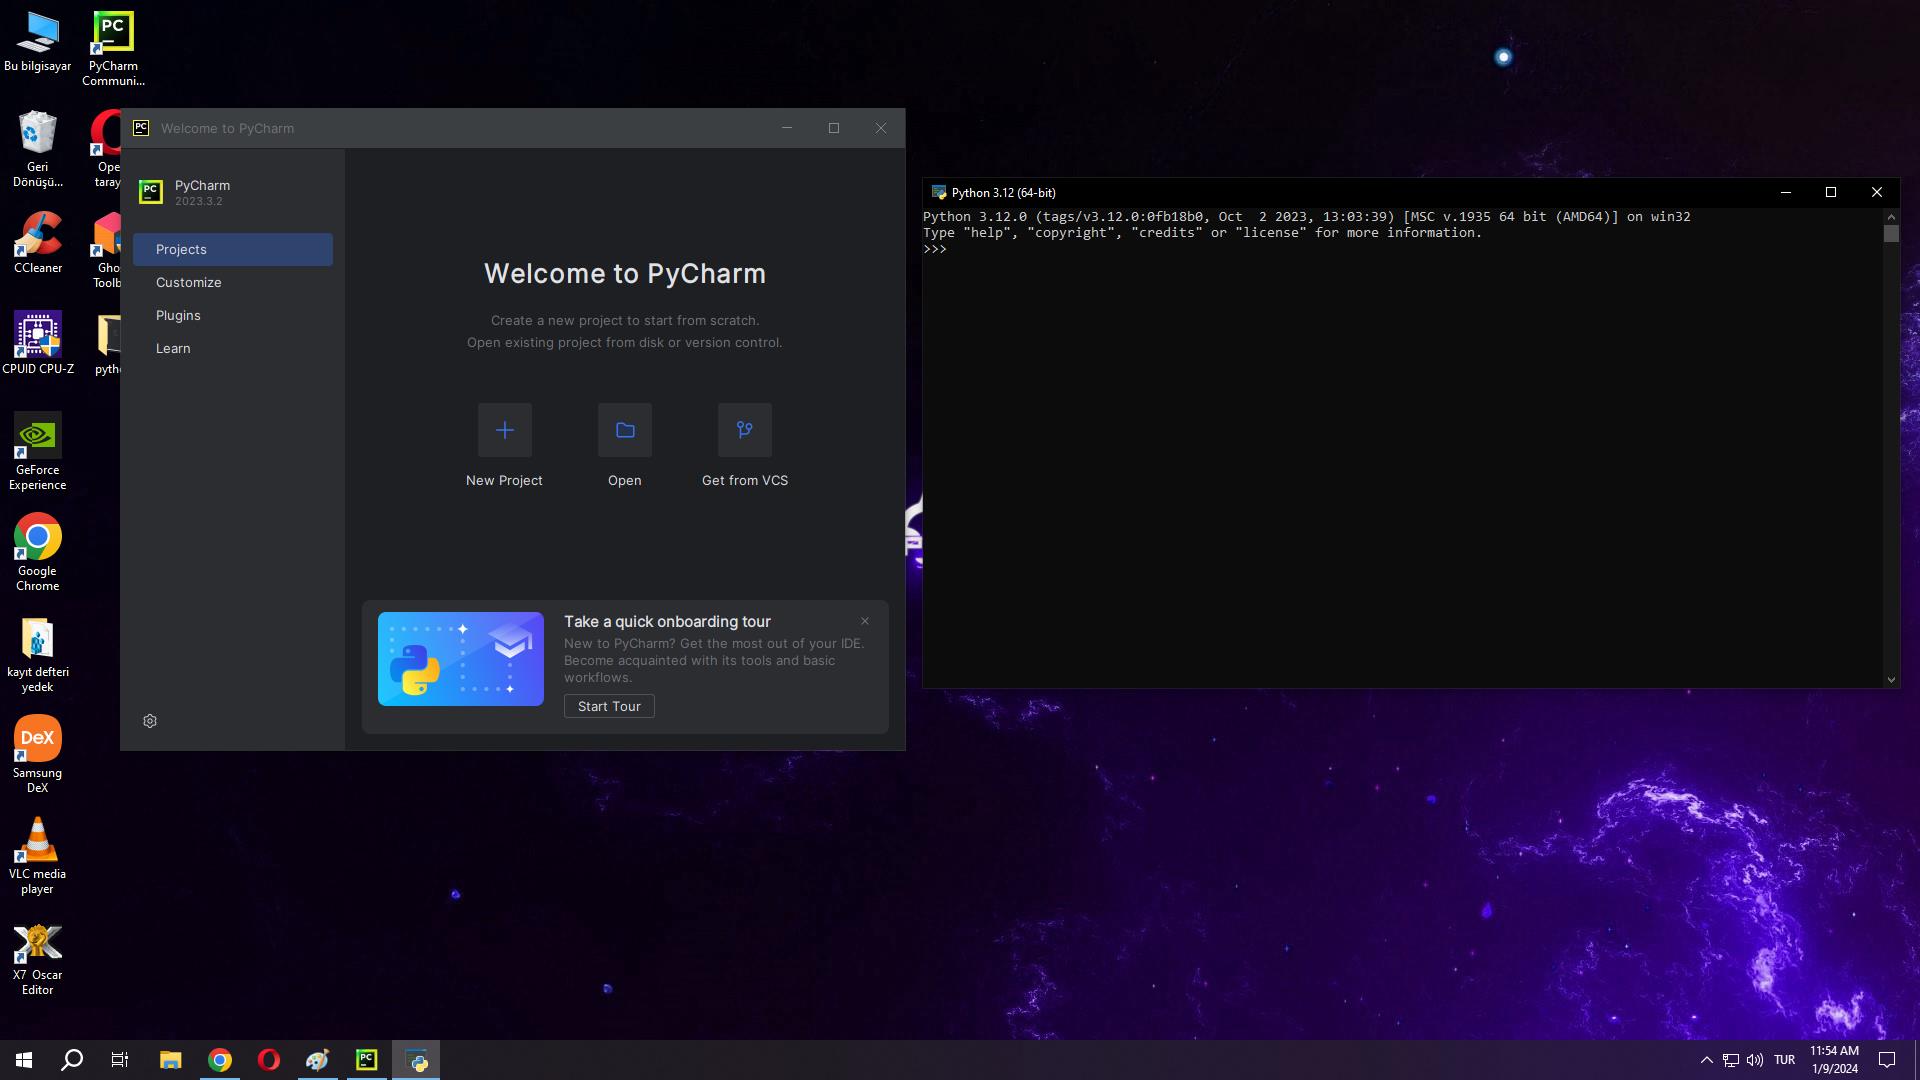Viewport: 1920px width, 1080px height.
Task: Open PyCharm settings gear in sidebar
Action: (150, 721)
